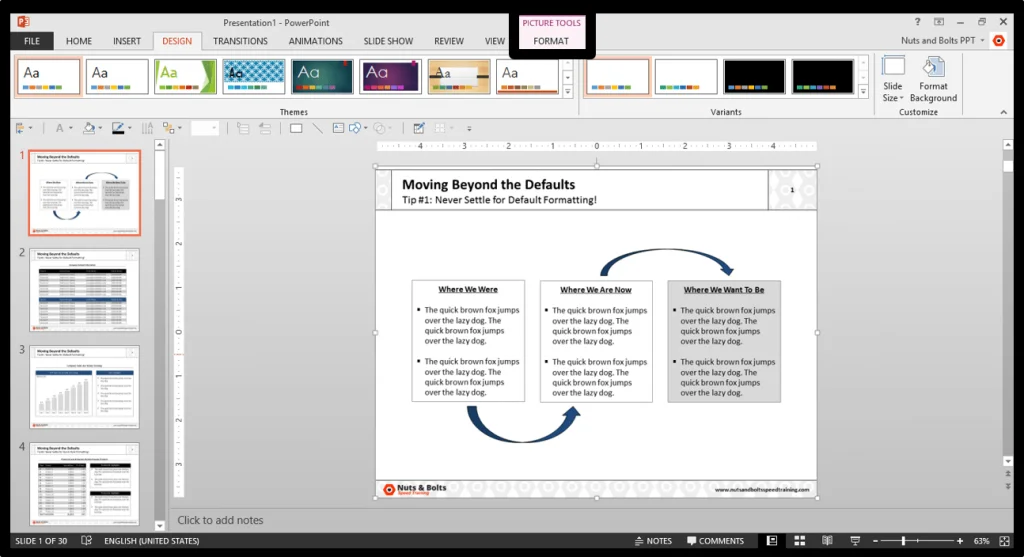The width and height of the screenshot is (1024, 557).
Task: Click the text spacing icon in quick toolbar
Action: point(148,128)
